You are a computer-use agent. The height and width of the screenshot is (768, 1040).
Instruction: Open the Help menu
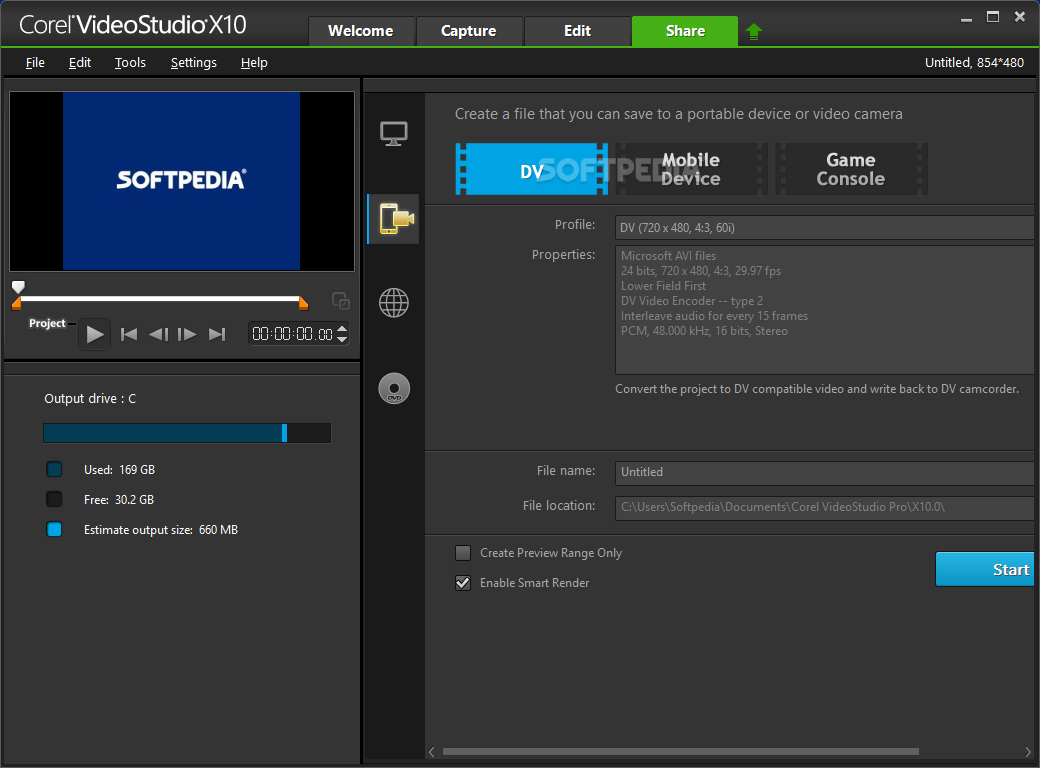point(254,62)
